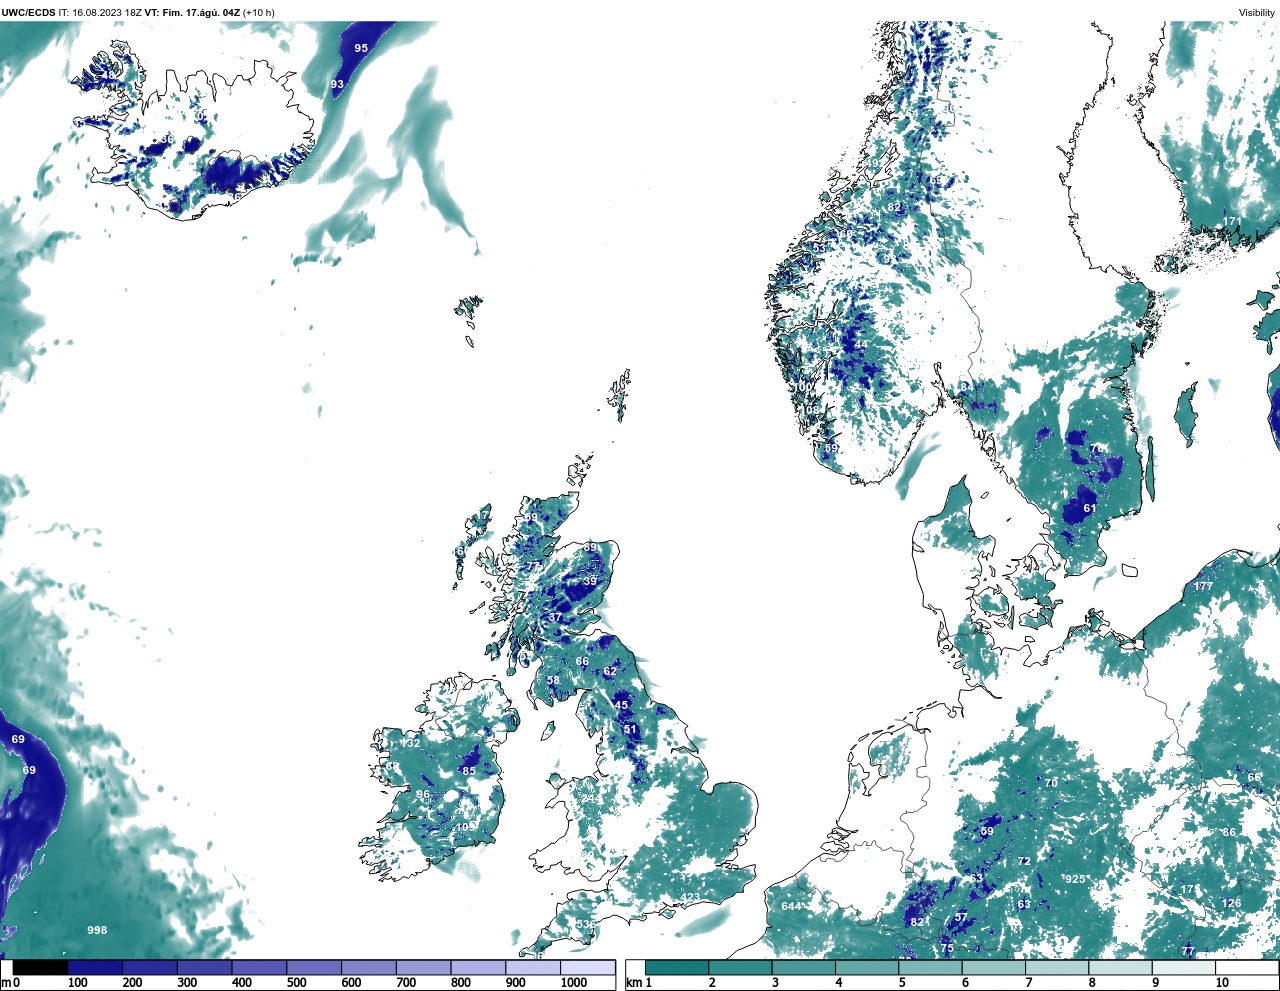Screen dimensions: 1280x991
Task: Click the '108' value on Norway's west coast
Action: [x=810, y=410]
